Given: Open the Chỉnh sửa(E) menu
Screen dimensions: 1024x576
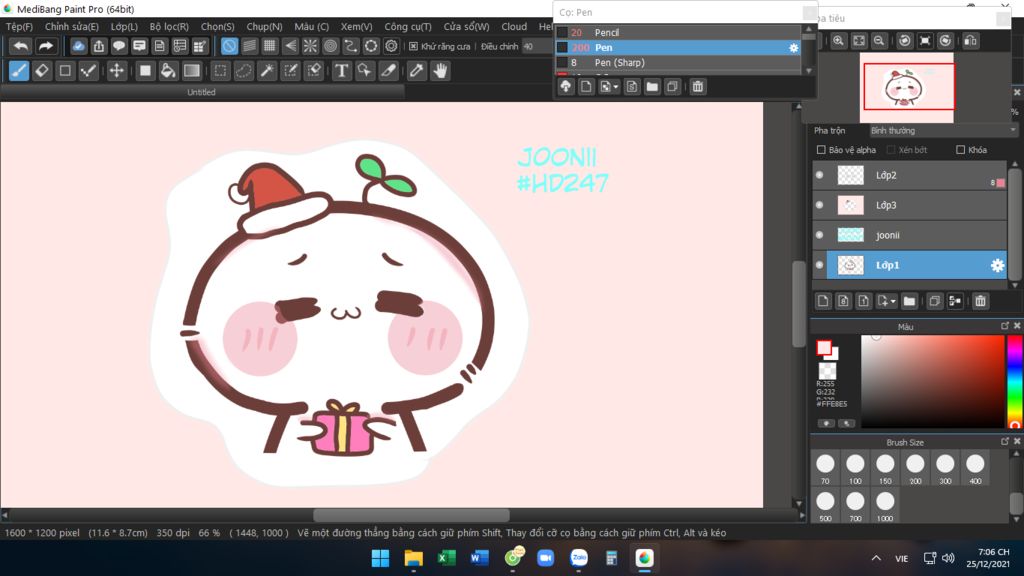Looking at the screenshot, I should tap(71, 27).
